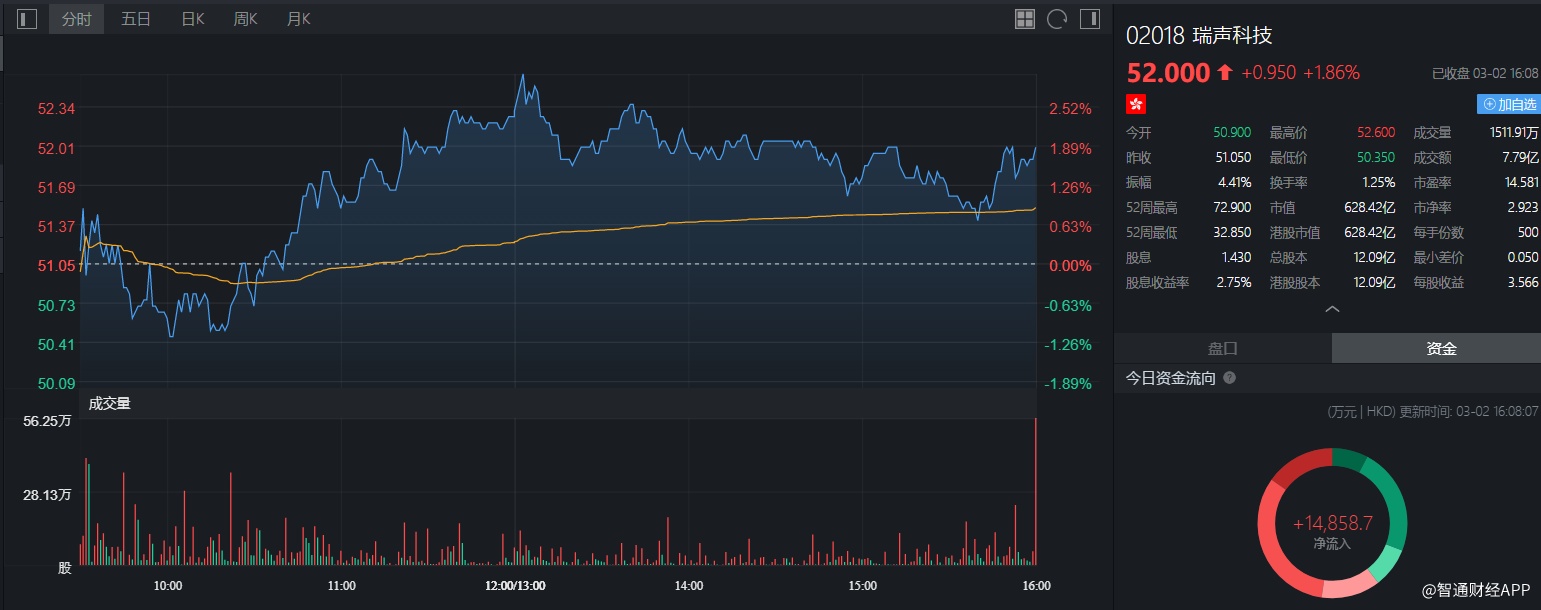Refresh the chart data
This screenshot has height=610, width=1541.
[1057, 19]
